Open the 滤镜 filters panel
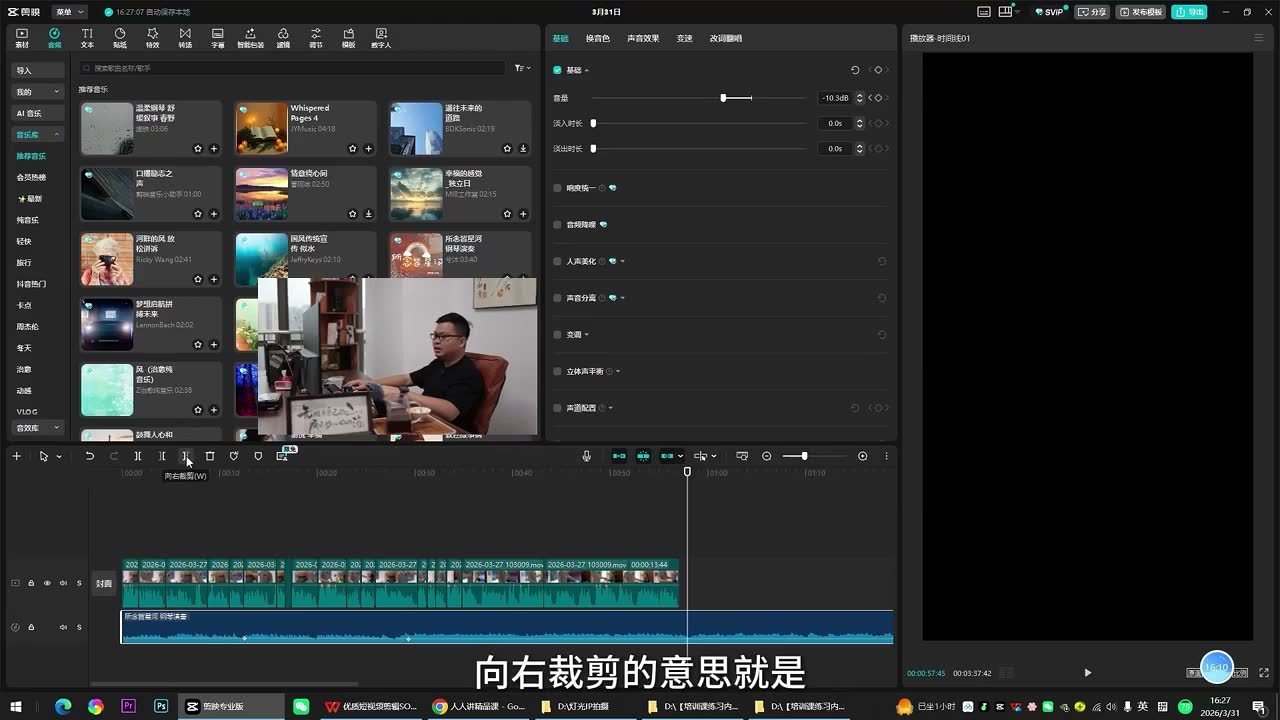Viewport: 1280px width, 720px height. 283,38
